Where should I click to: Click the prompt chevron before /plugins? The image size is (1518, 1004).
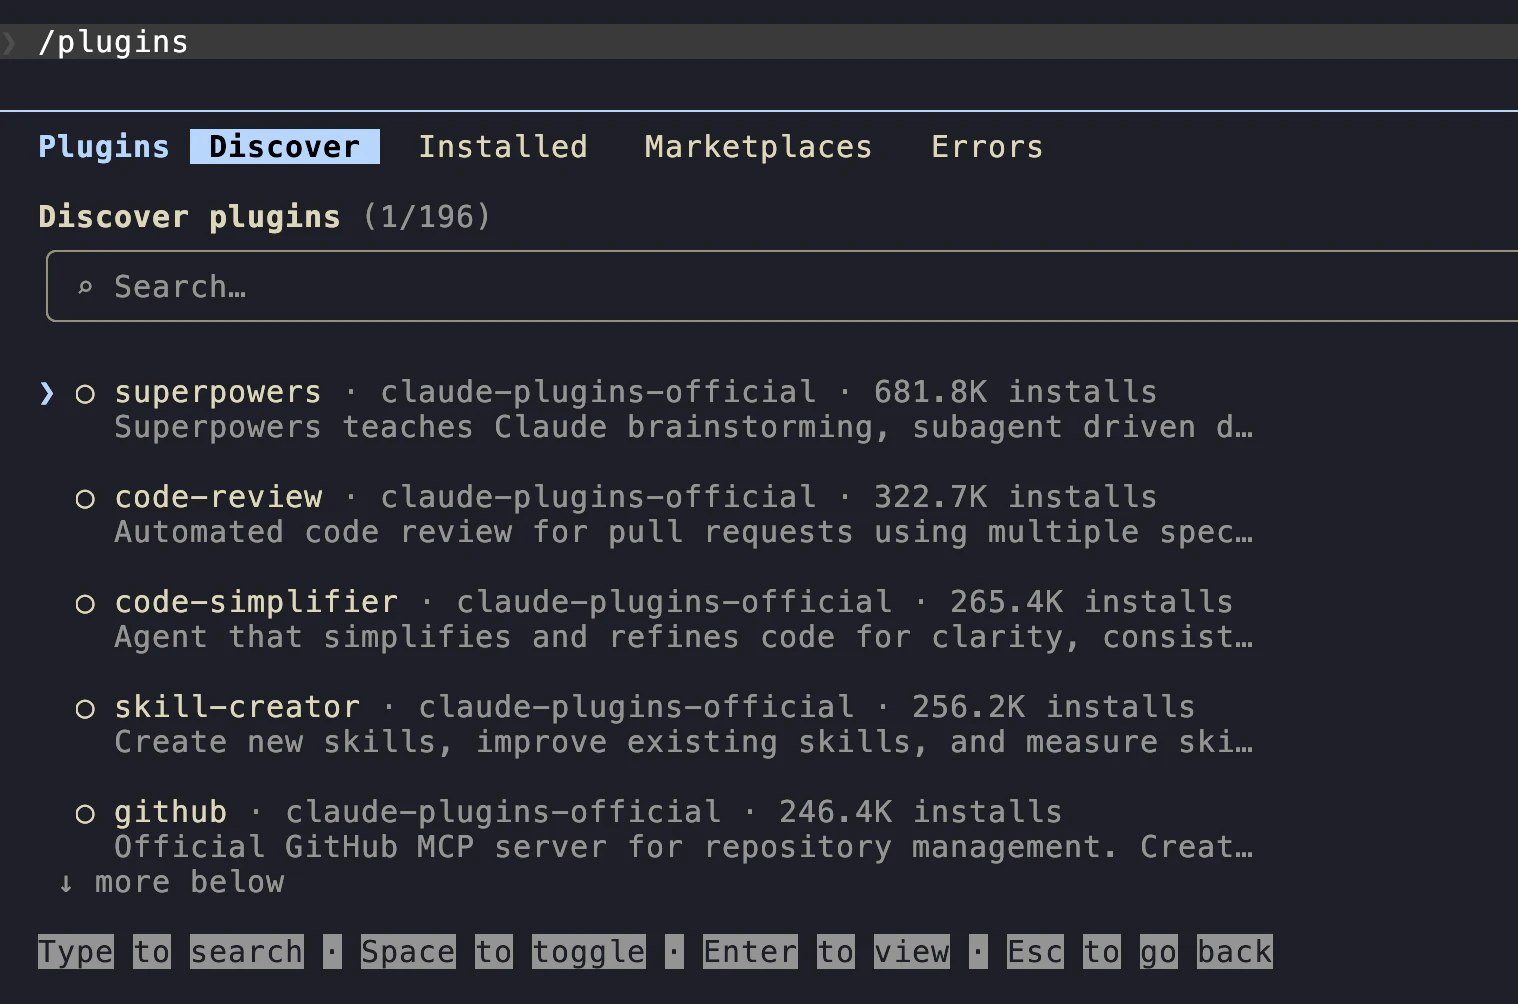click(x=9, y=42)
